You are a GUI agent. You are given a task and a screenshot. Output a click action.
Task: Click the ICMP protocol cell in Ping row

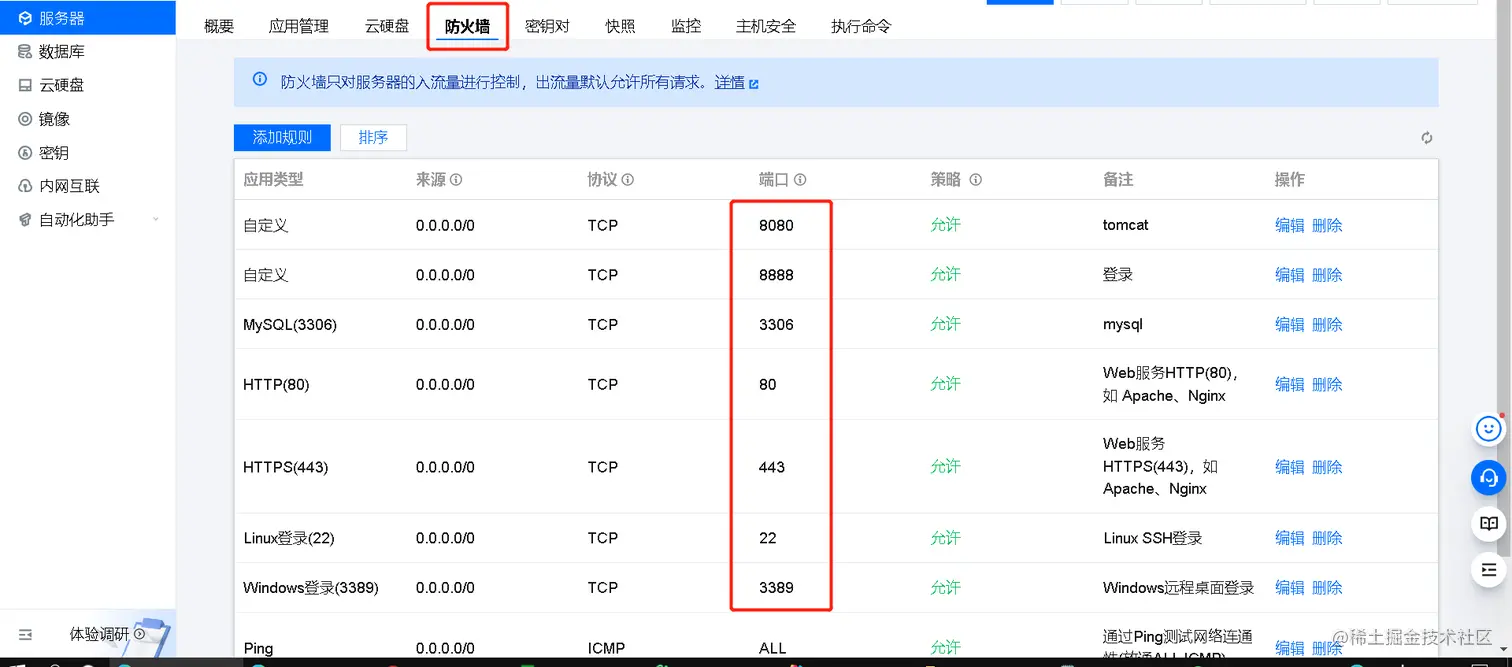click(606, 648)
